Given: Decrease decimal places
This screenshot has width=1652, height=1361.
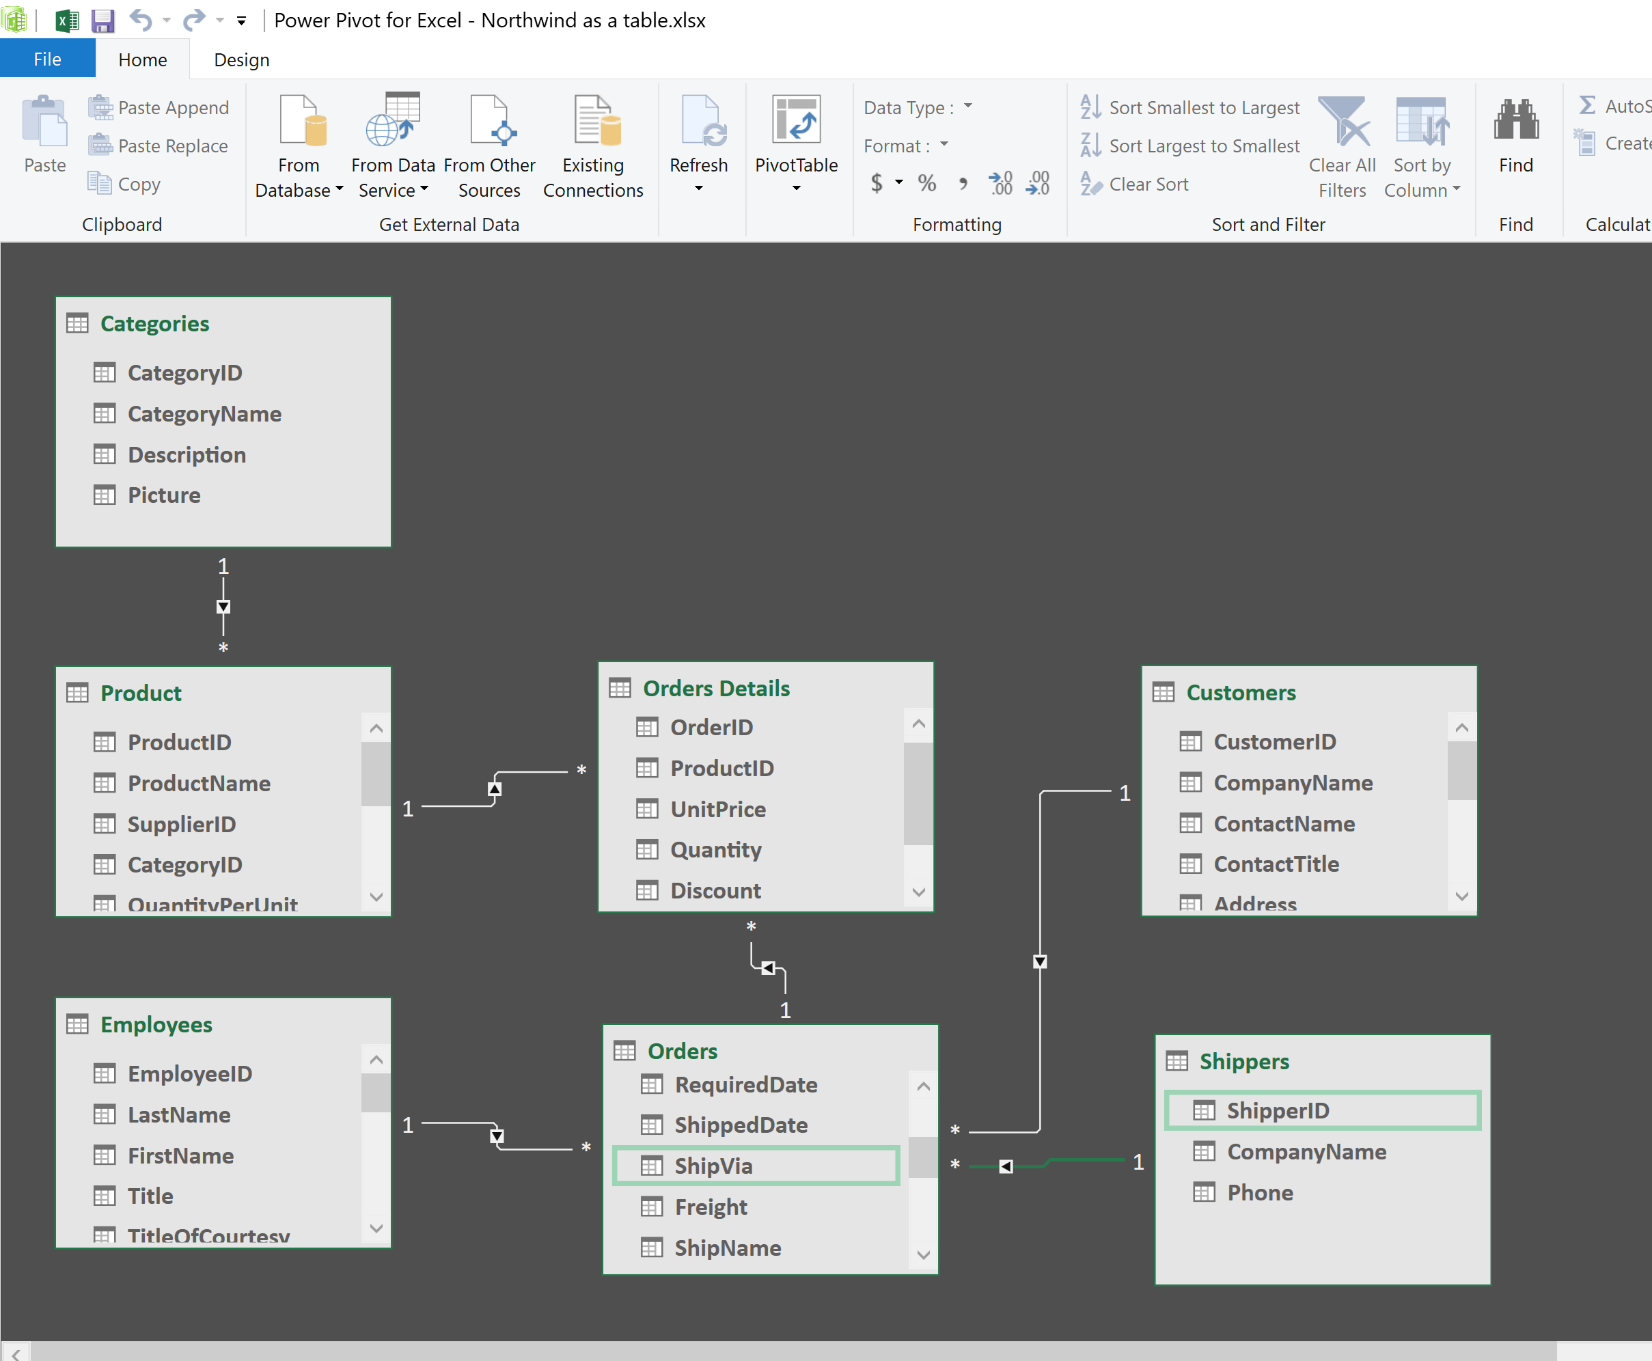Looking at the screenshot, I should (1038, 183).
